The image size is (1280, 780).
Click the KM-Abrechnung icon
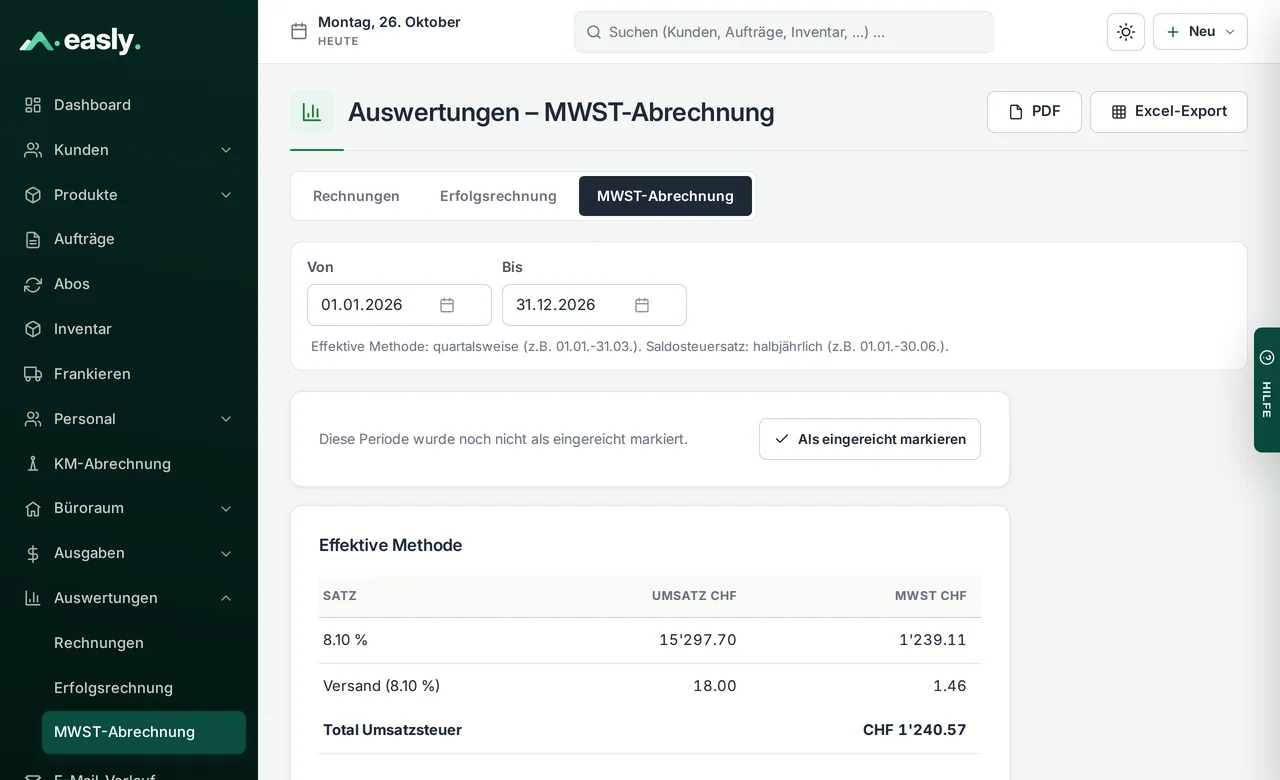tap(33, 464)
